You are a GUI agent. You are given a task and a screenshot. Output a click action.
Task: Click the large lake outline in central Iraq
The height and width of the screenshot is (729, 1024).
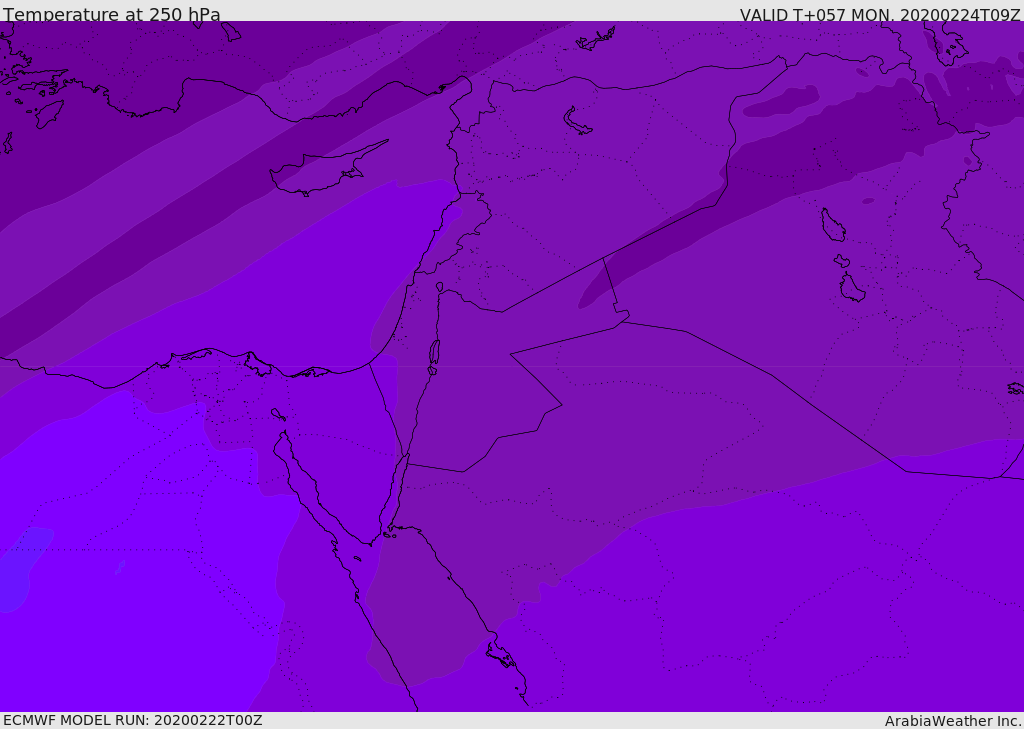832,225
